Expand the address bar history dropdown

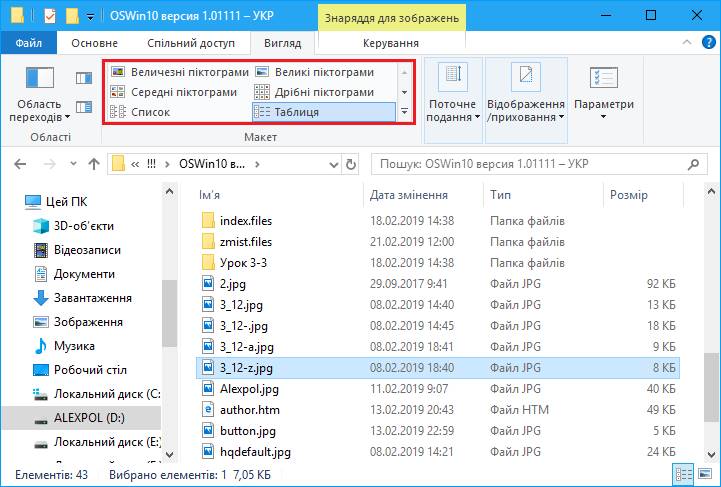334,164
